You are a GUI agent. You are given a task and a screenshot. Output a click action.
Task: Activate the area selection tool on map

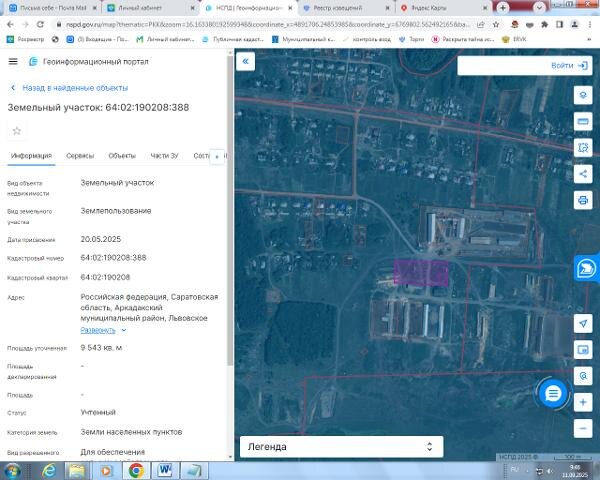583,148
